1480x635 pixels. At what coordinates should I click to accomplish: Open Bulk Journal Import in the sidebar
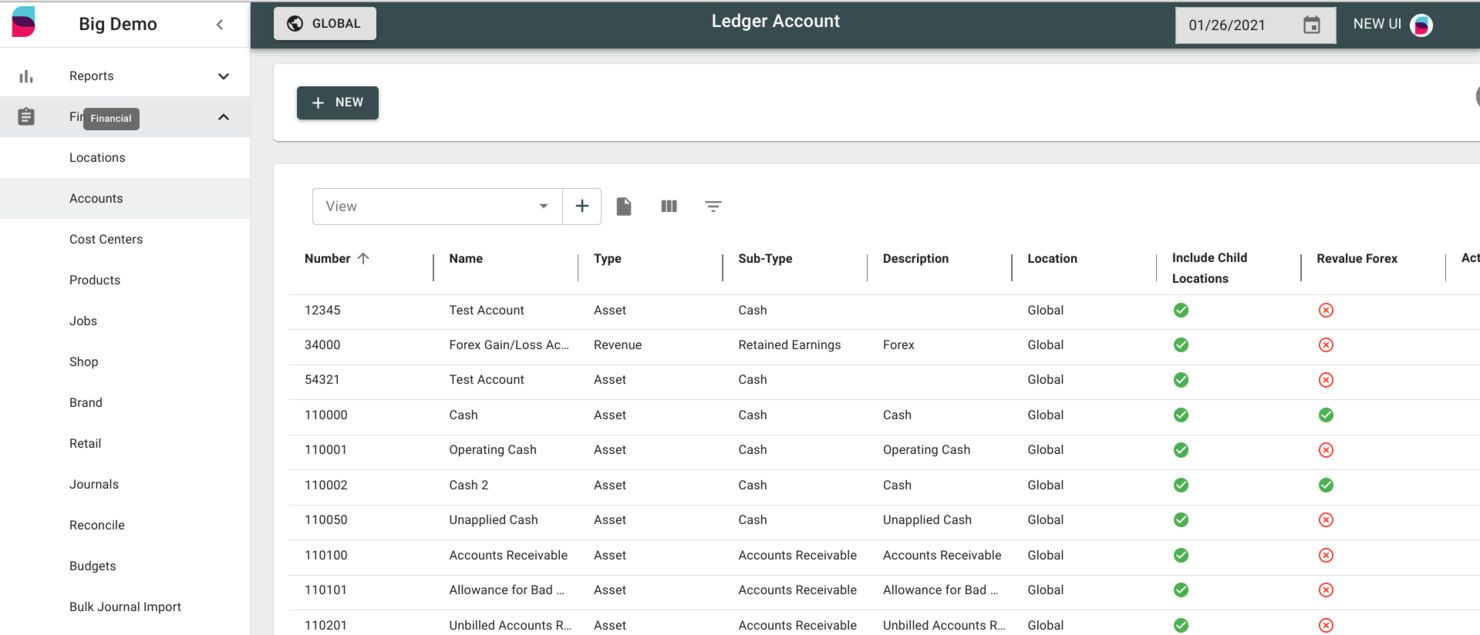[x=125, y=607]
